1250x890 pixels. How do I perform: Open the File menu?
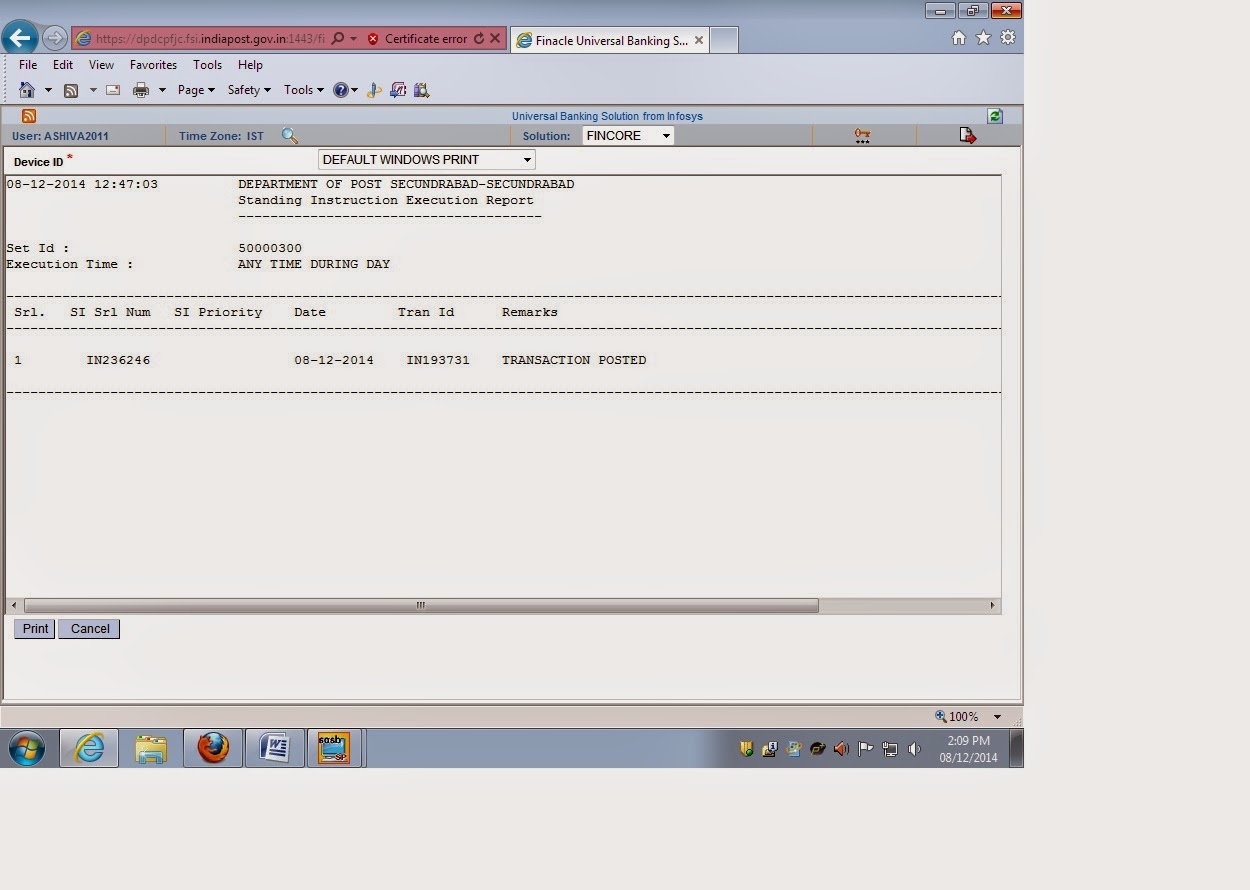[28, 65]
